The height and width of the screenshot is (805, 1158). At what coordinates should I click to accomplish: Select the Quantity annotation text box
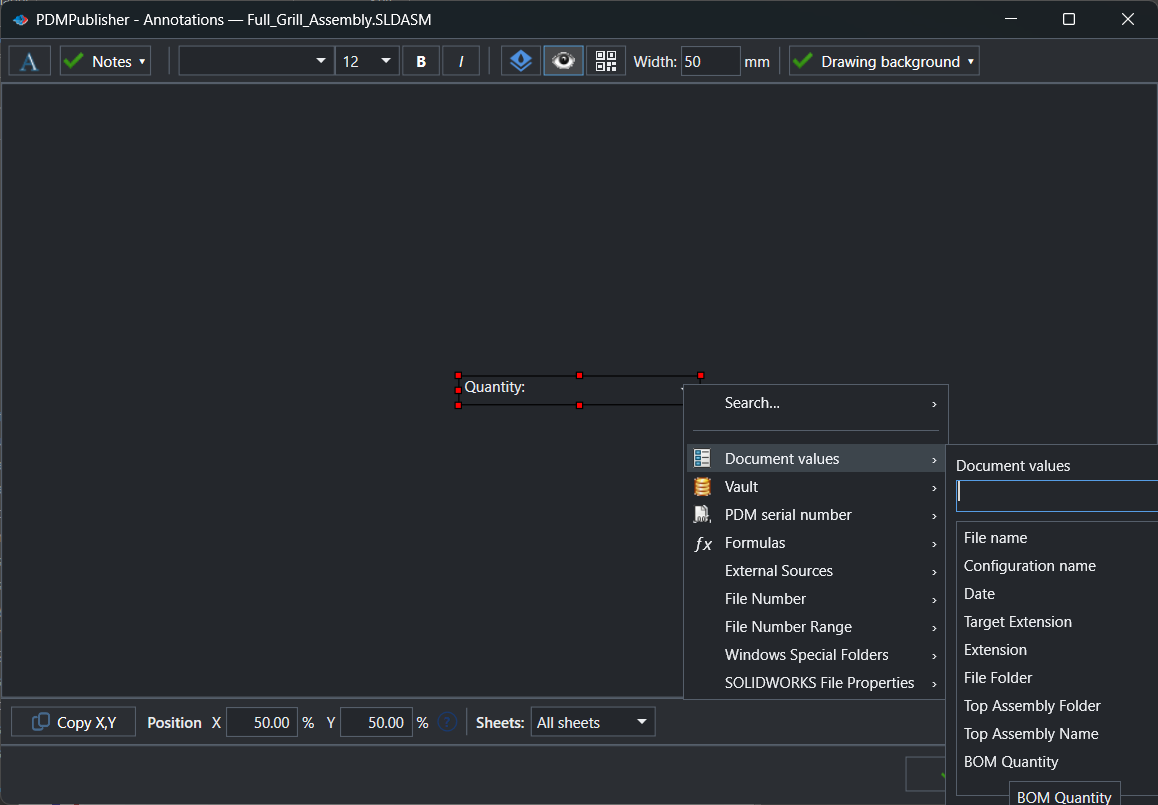pos(579,390)
